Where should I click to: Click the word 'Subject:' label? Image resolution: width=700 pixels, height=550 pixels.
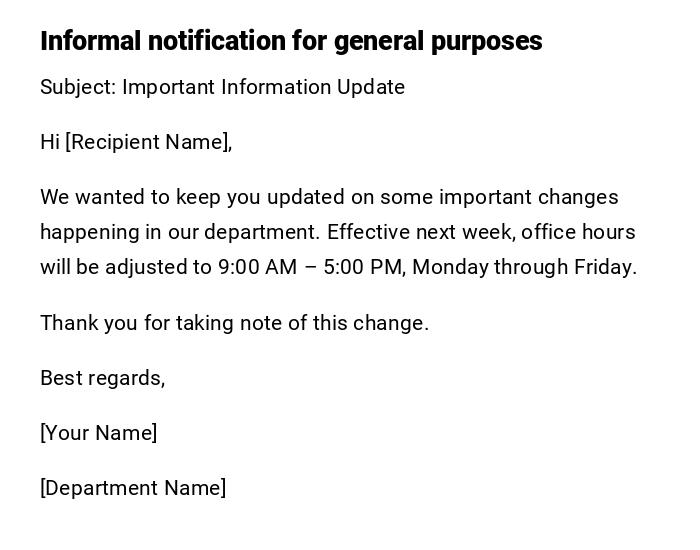[78, 87]
